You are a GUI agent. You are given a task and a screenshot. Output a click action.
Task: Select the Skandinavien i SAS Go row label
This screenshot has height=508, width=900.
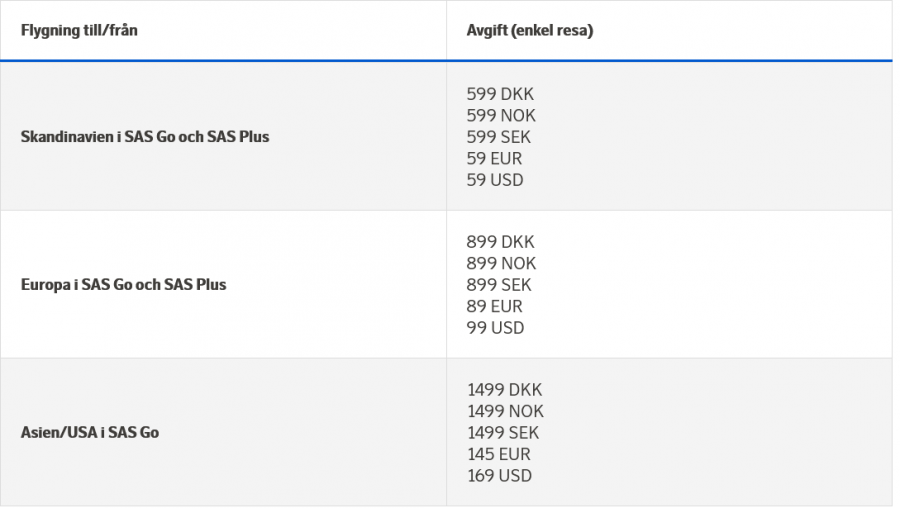[x=145, y=137]
